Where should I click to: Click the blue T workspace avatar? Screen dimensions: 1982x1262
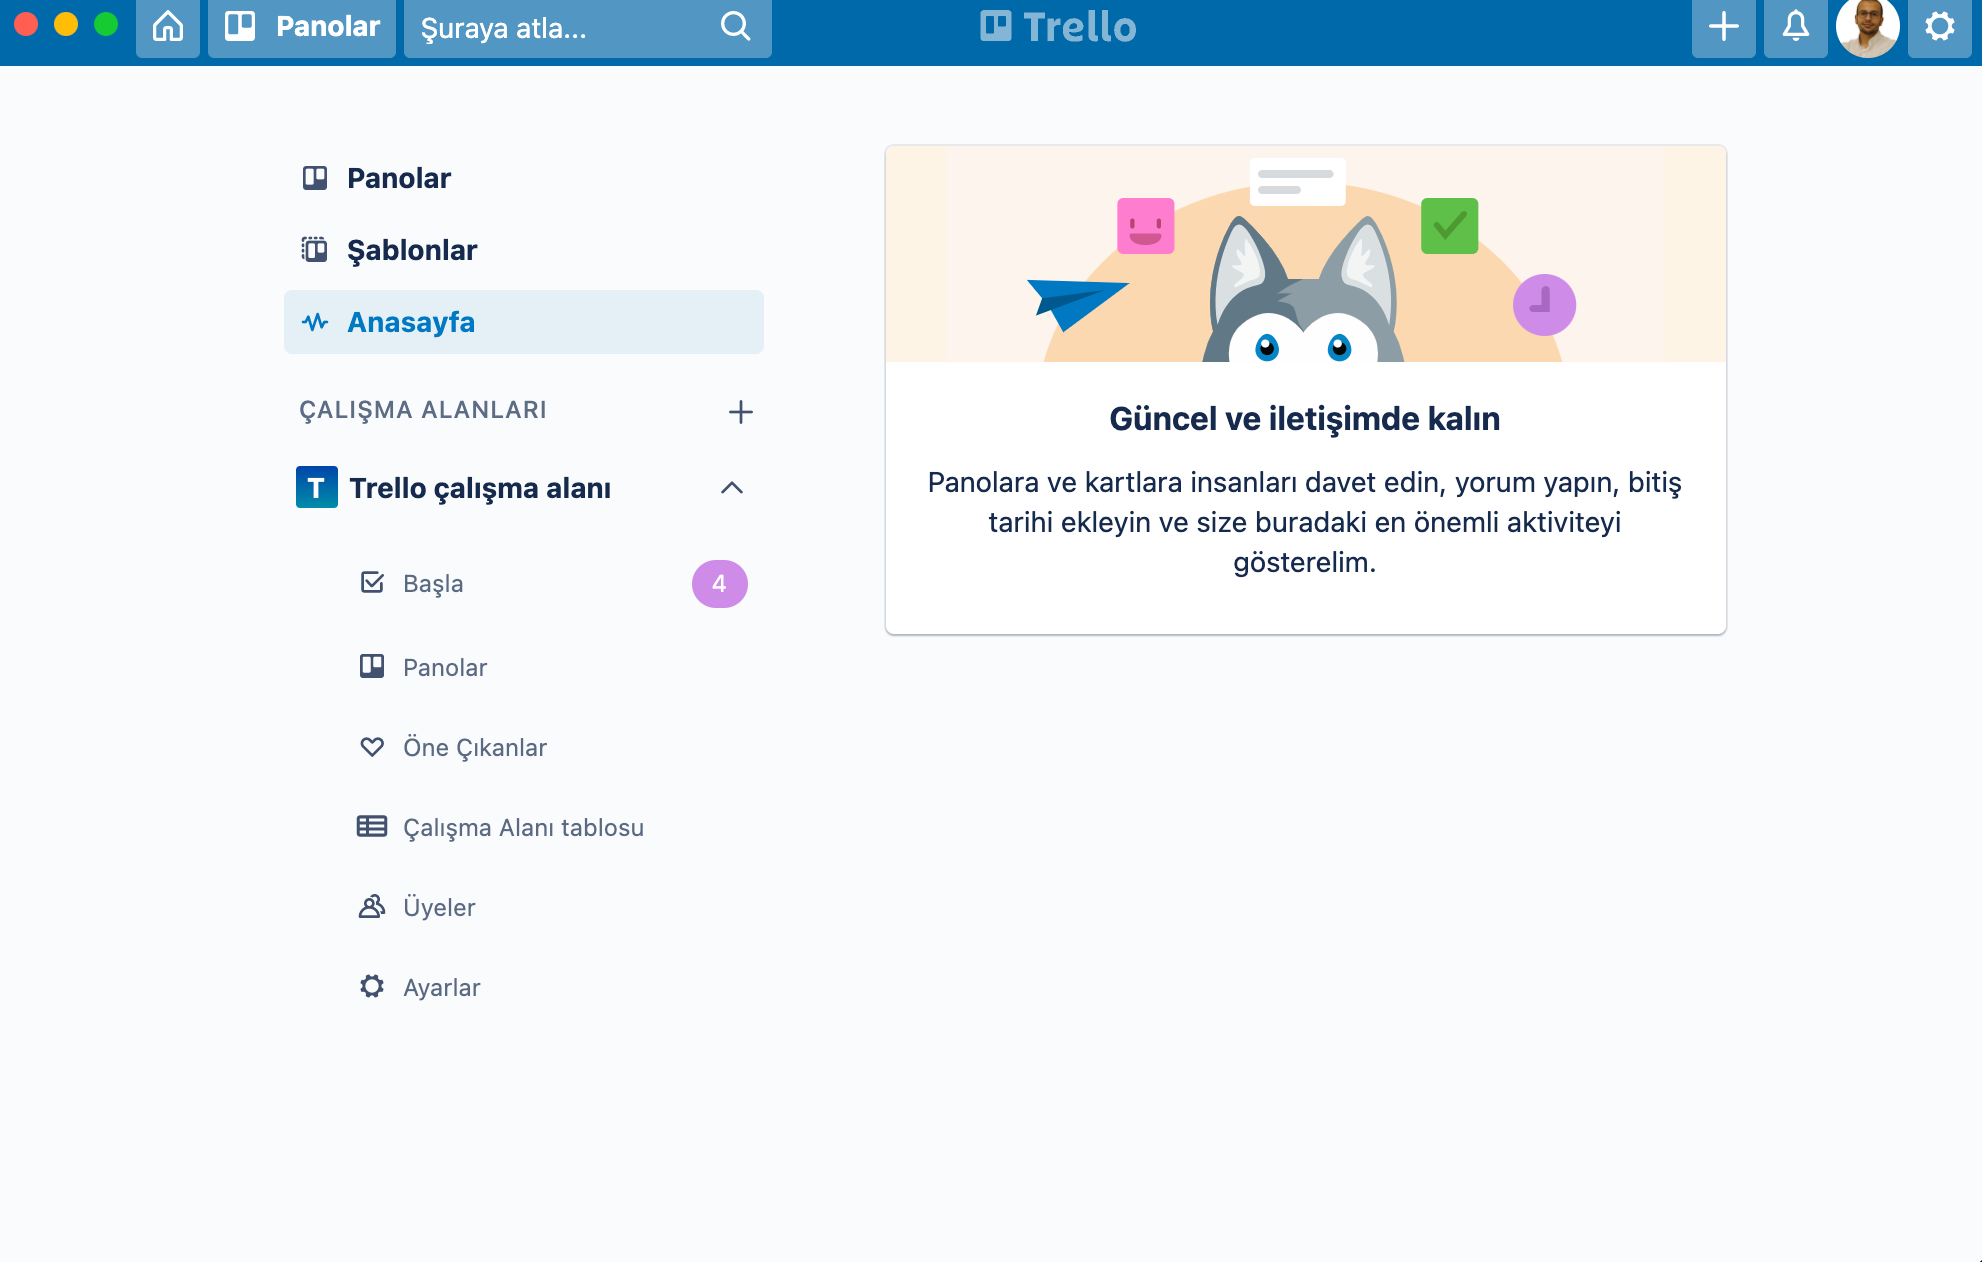pyautogui.click(x=317, y=487)
